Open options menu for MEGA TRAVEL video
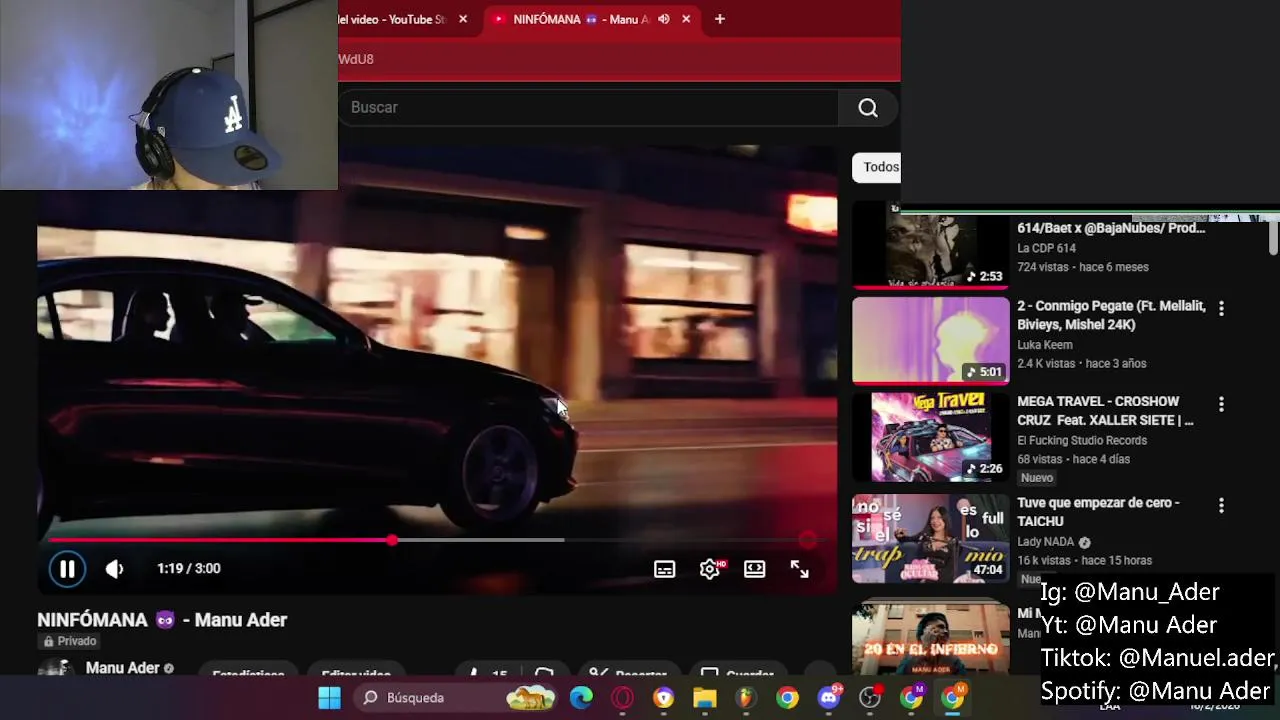1280x720 pixels. tap(1221, 405)
